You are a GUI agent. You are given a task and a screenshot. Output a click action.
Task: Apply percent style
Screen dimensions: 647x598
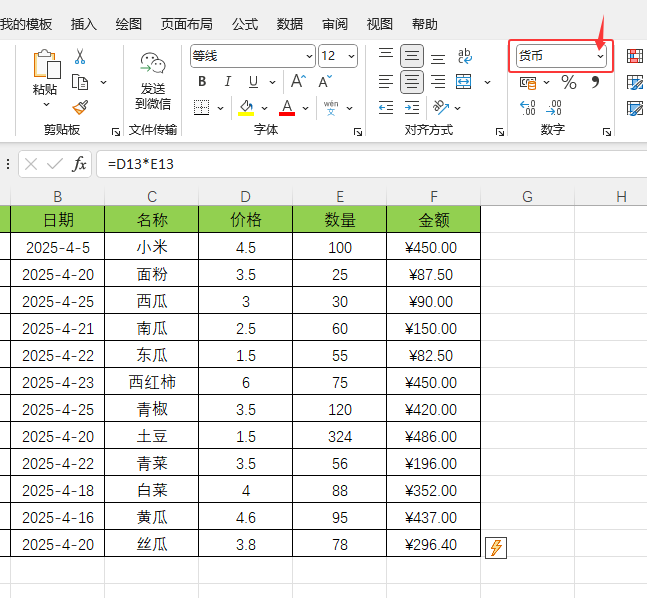click(x=569, y=82)
